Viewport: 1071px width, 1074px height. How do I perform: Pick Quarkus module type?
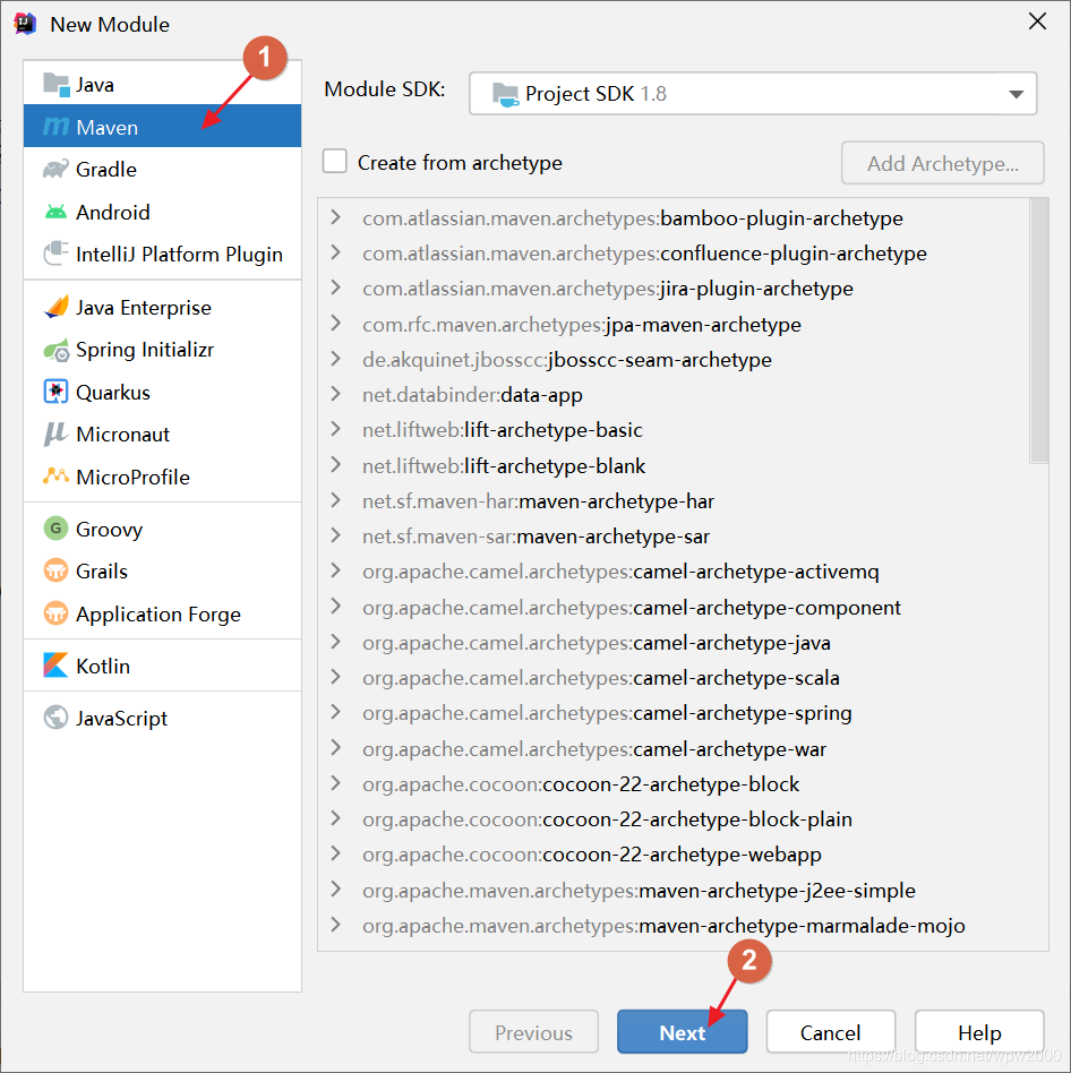pos(162,392)
